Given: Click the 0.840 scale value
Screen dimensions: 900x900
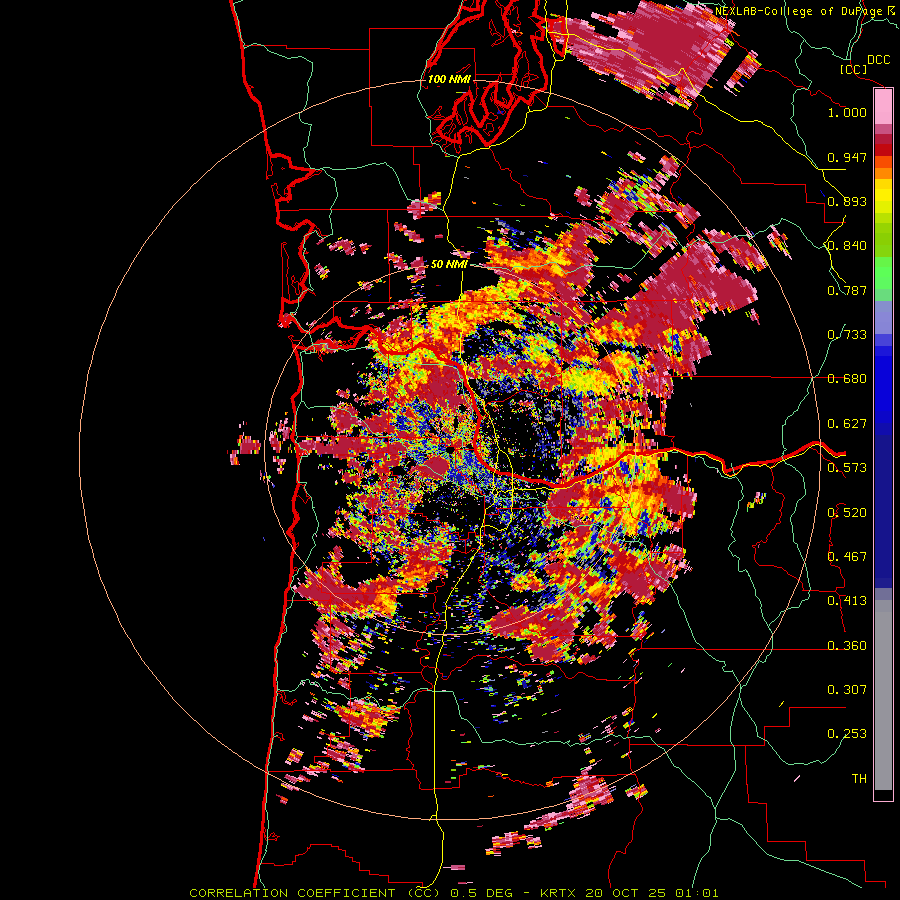Looking at the screenshot, I should (847, 246).
